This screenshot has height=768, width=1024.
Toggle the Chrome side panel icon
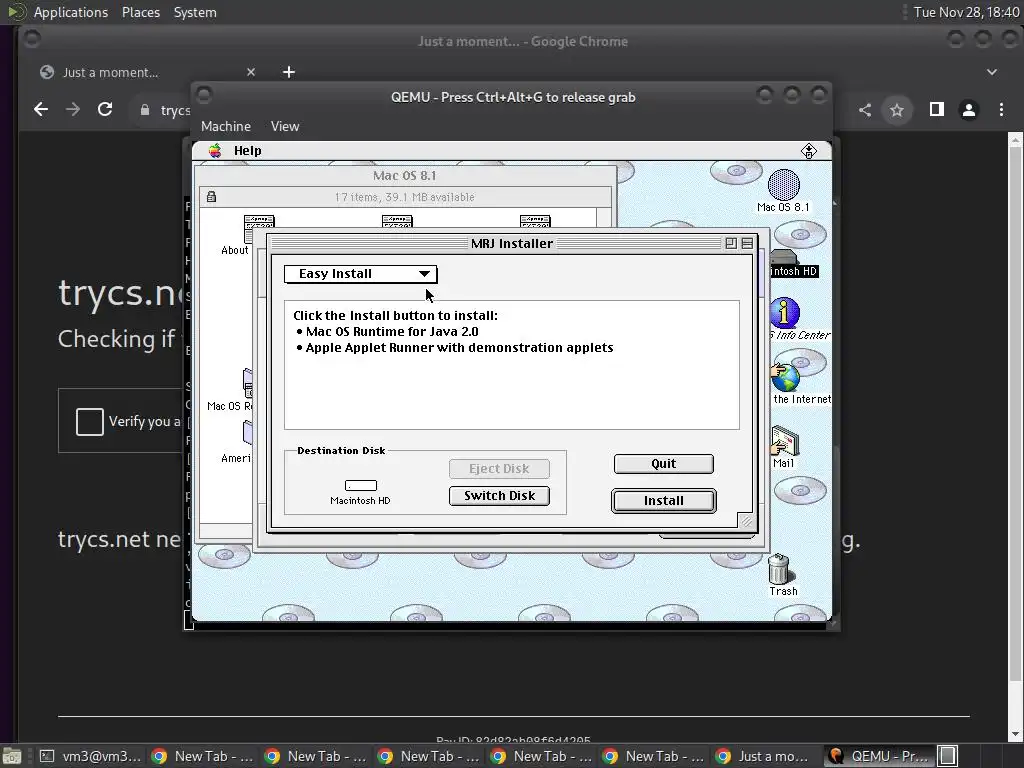[x=936, y=110]
